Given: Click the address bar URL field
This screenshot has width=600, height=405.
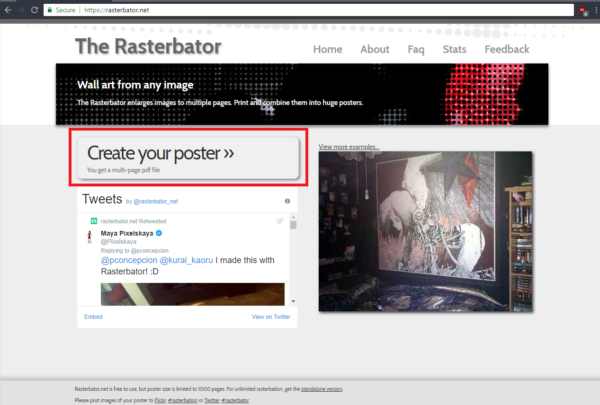Looking at the screenshot, I should point(300,8).
